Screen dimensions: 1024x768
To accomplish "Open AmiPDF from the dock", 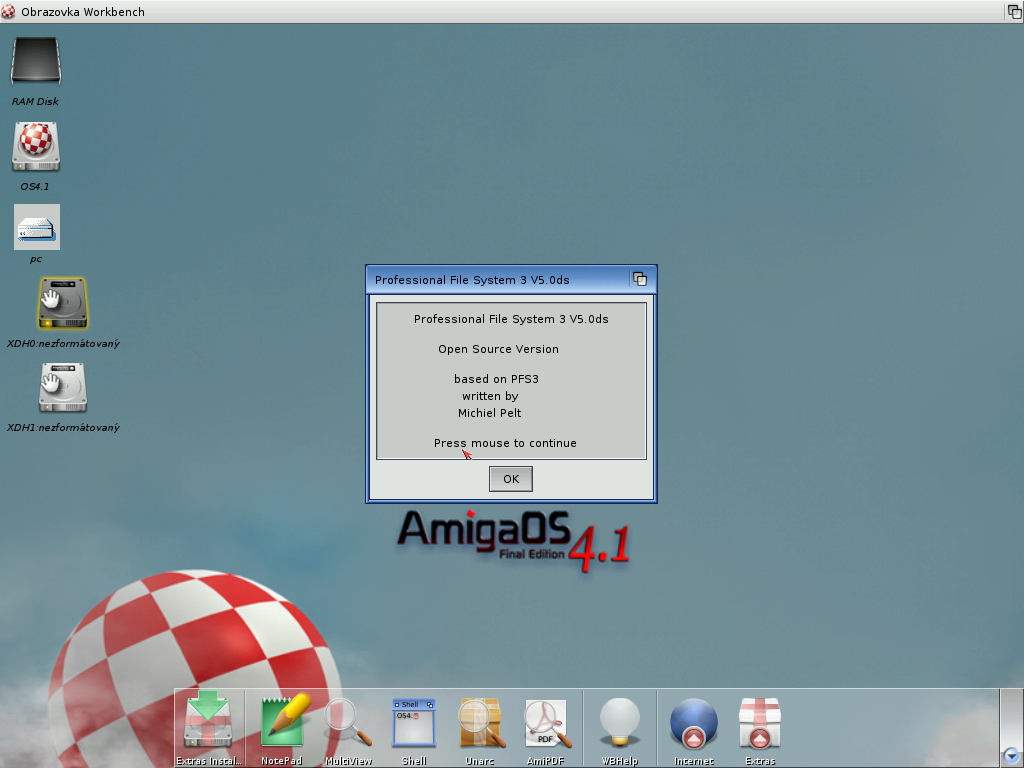I will point(546,722).
